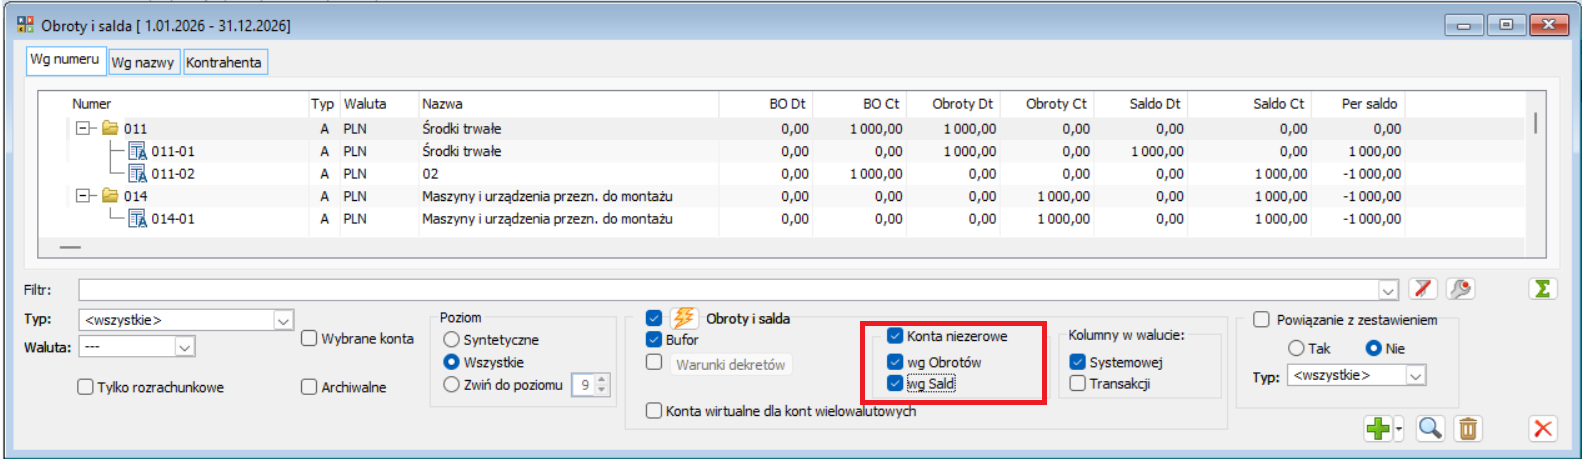1585x463 pixels.
Task: Click the magnifying glass preview button
Action: [1430, 429]
